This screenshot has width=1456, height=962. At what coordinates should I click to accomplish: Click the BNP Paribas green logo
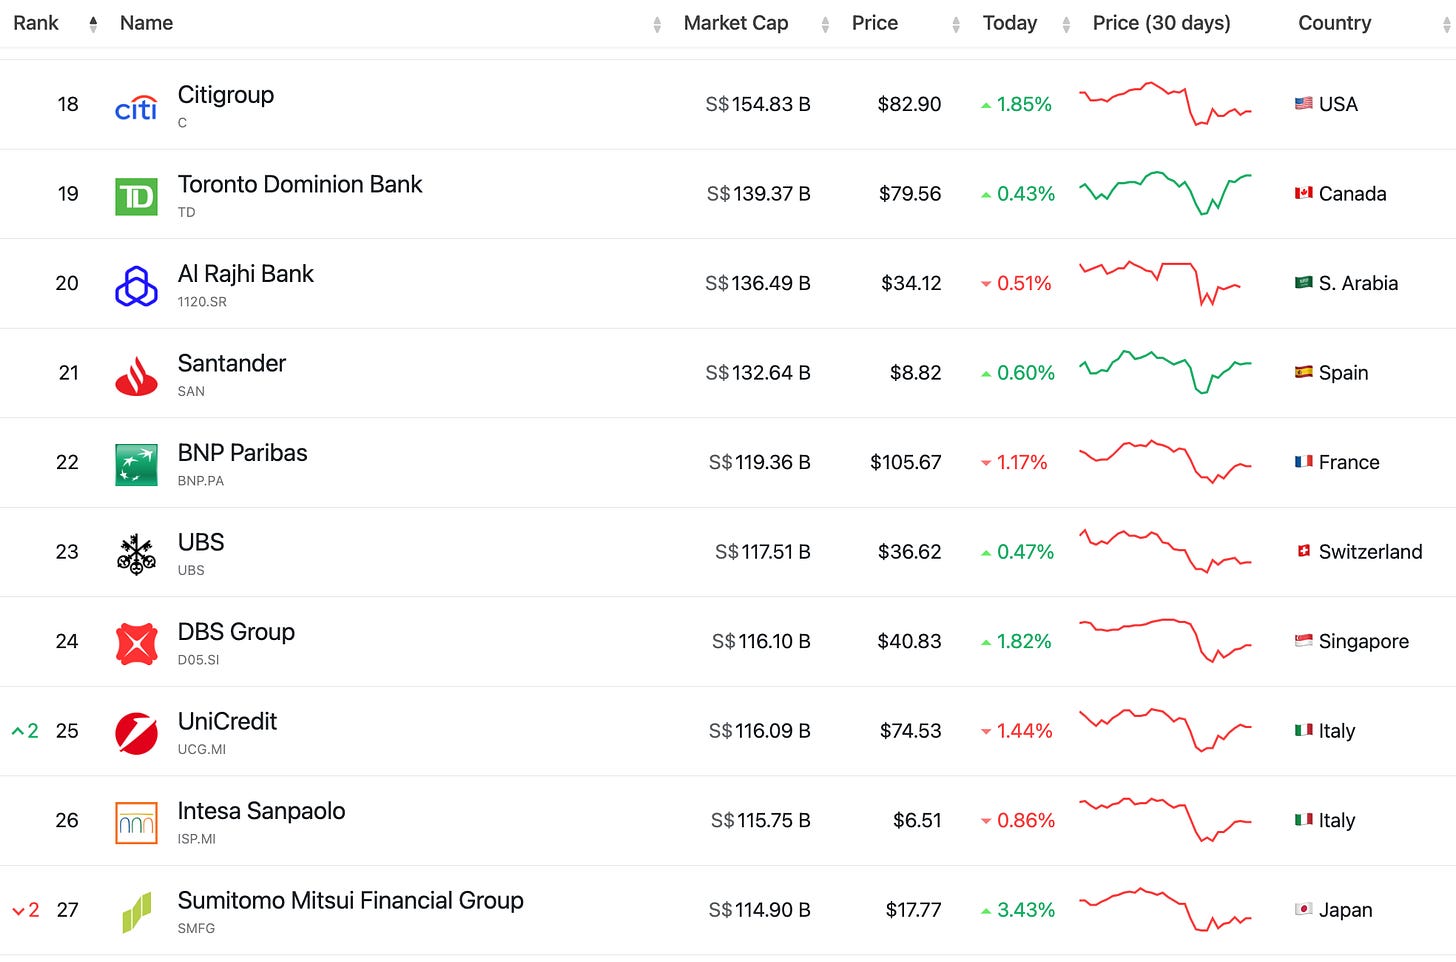point(136,465)
